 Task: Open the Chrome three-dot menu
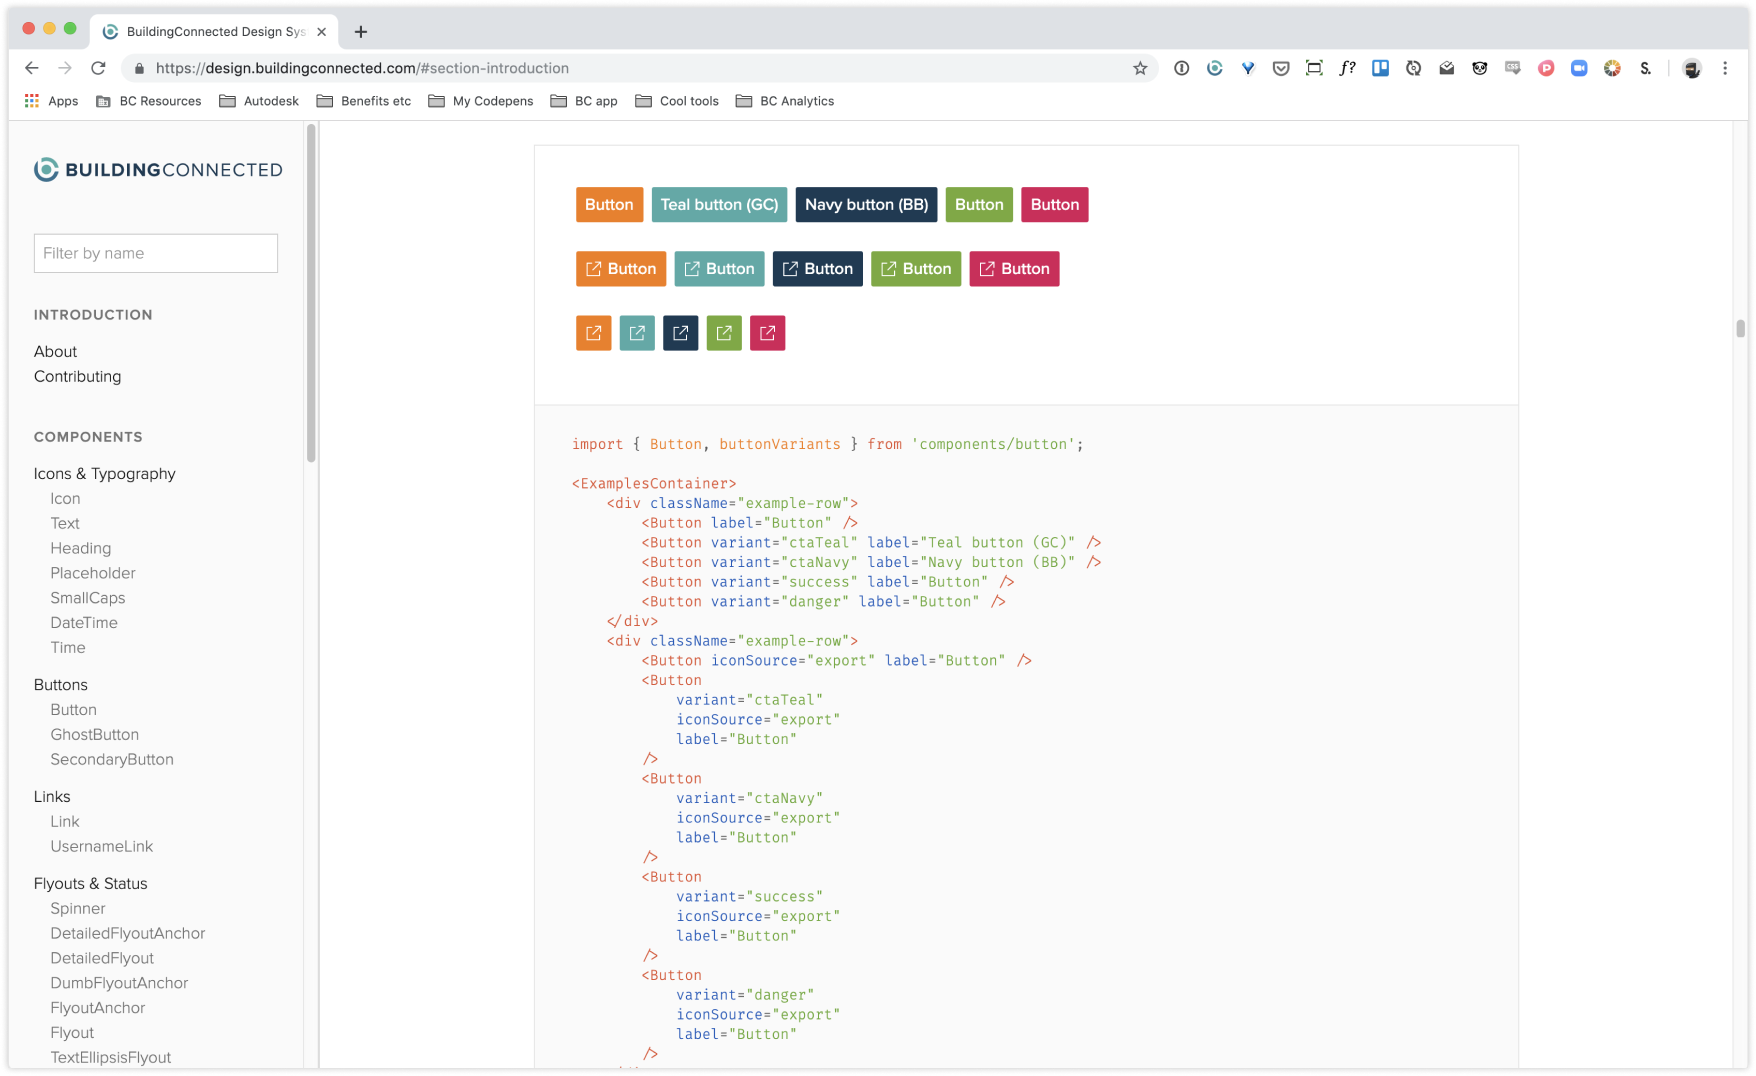tap(1725, 68)
